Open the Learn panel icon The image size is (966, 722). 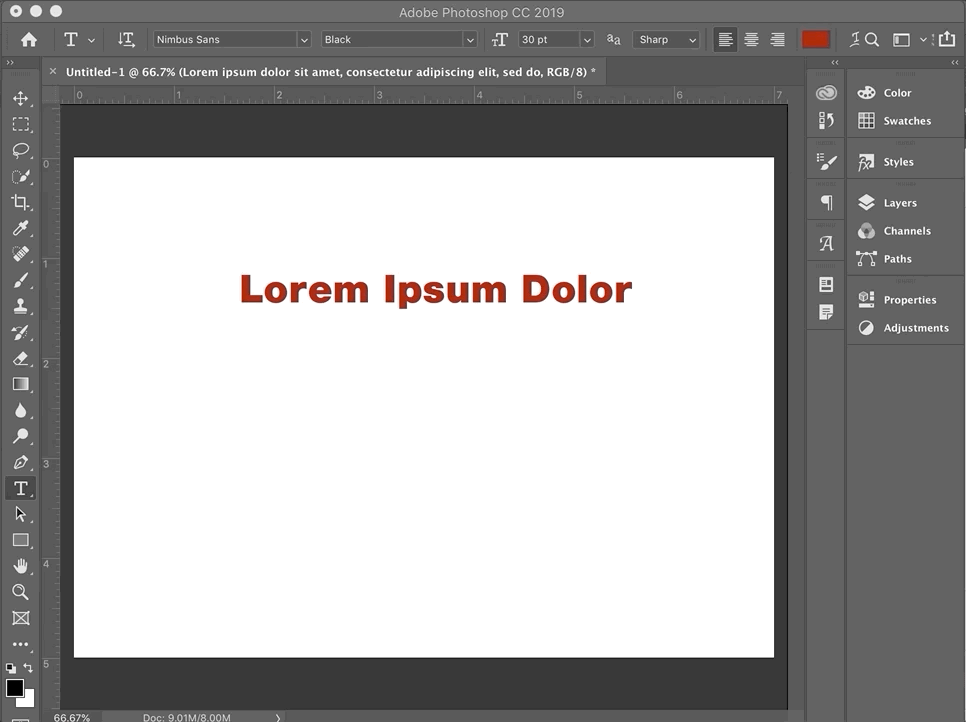[826, 285]
